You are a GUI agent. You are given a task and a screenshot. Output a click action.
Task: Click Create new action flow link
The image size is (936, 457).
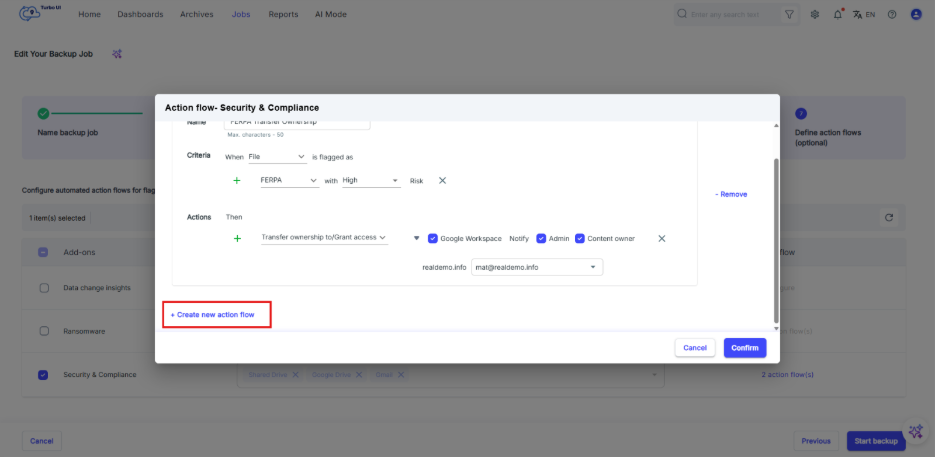[212, 314]
